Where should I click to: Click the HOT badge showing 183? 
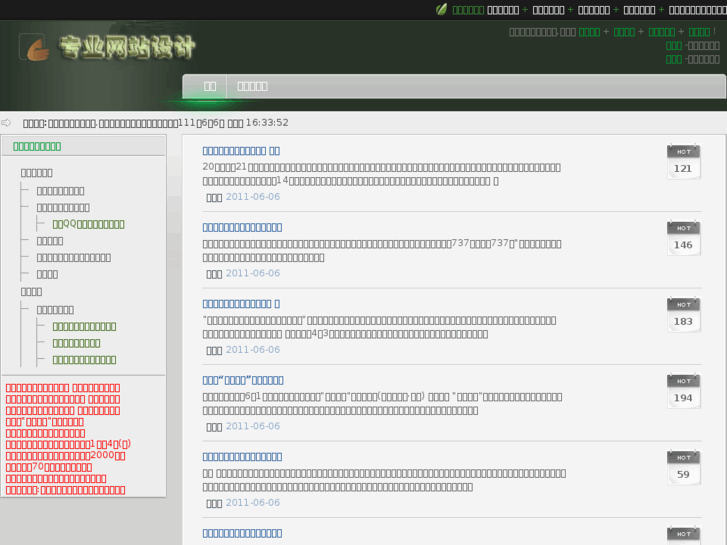(x=683, y=315)
